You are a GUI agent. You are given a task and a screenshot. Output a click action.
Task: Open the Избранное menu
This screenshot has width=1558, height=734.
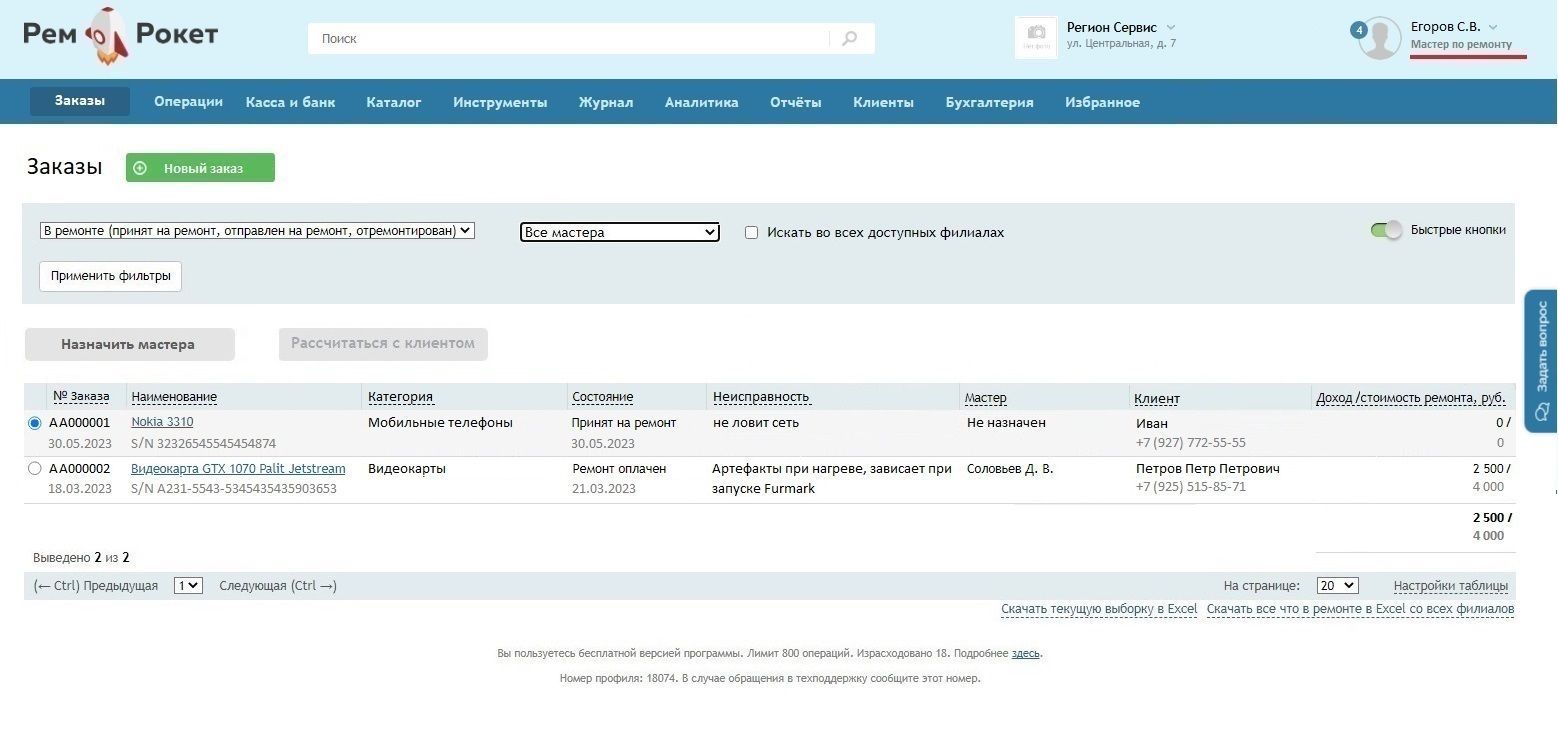point(1102,102)
